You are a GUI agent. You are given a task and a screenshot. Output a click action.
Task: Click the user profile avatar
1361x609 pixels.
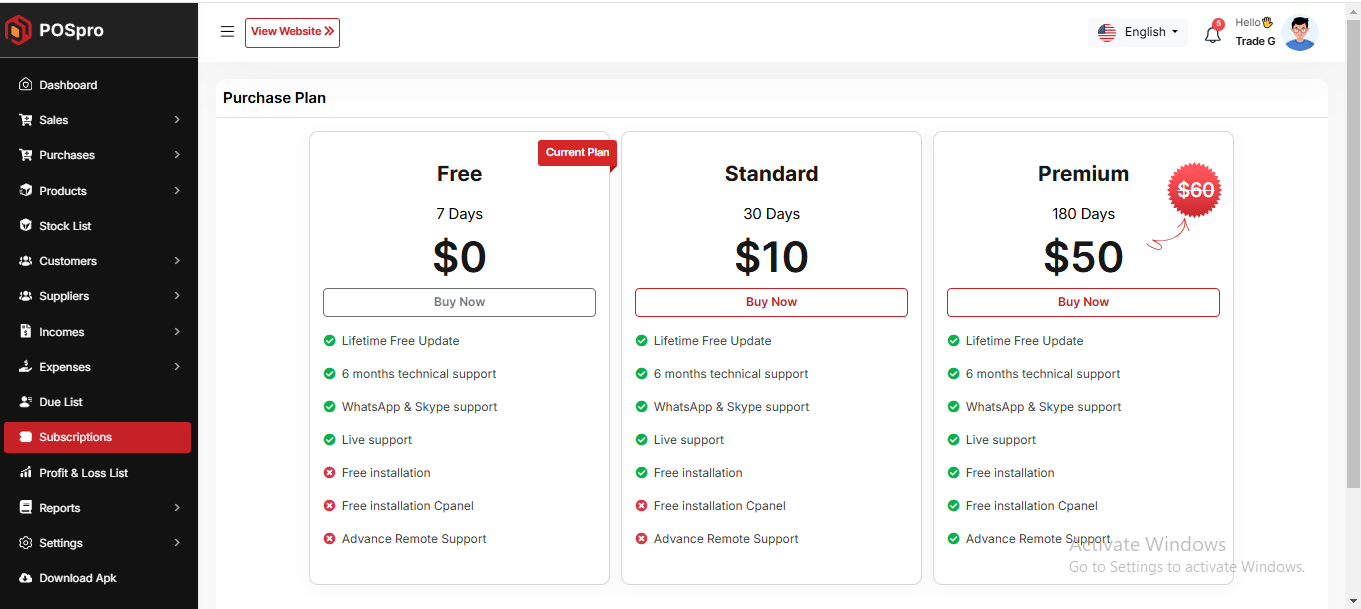click(x=1299, y=33)
